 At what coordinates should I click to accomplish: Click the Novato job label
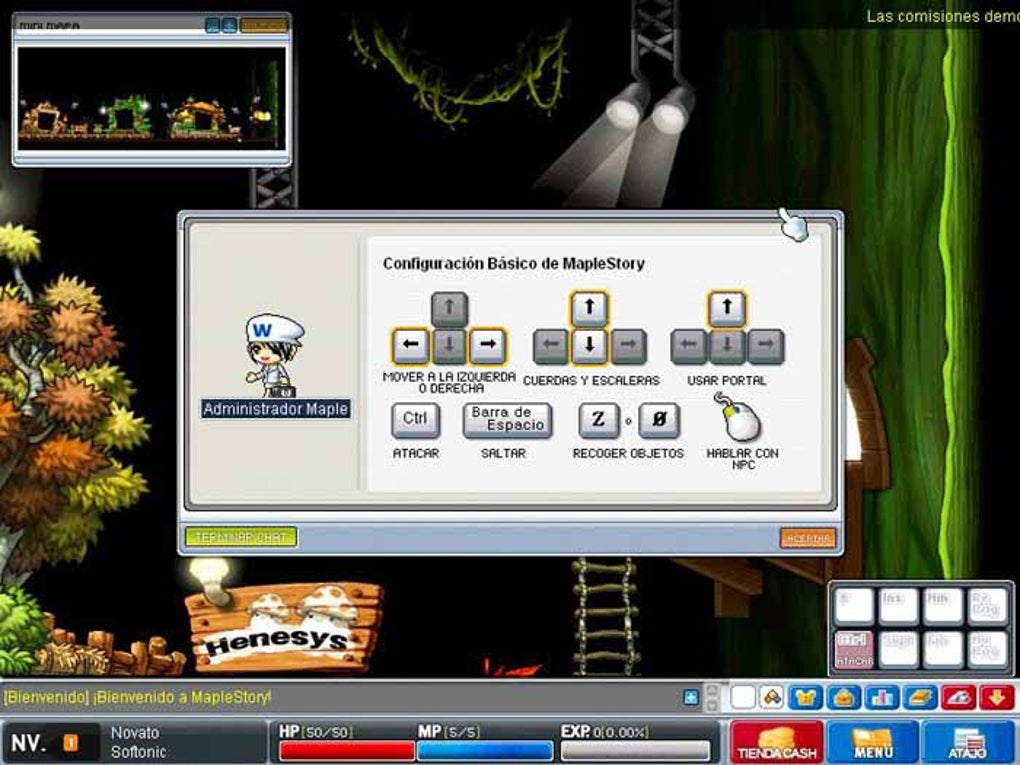[135, 733]
